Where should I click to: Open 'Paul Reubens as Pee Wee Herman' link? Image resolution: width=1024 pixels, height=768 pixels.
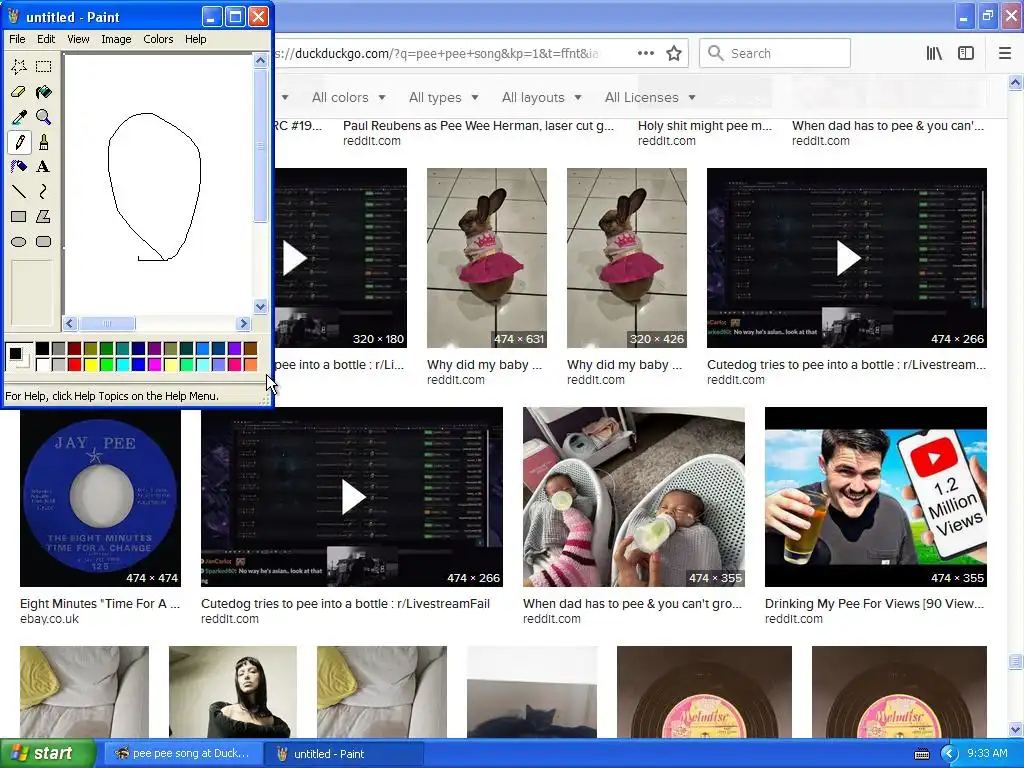478,125
